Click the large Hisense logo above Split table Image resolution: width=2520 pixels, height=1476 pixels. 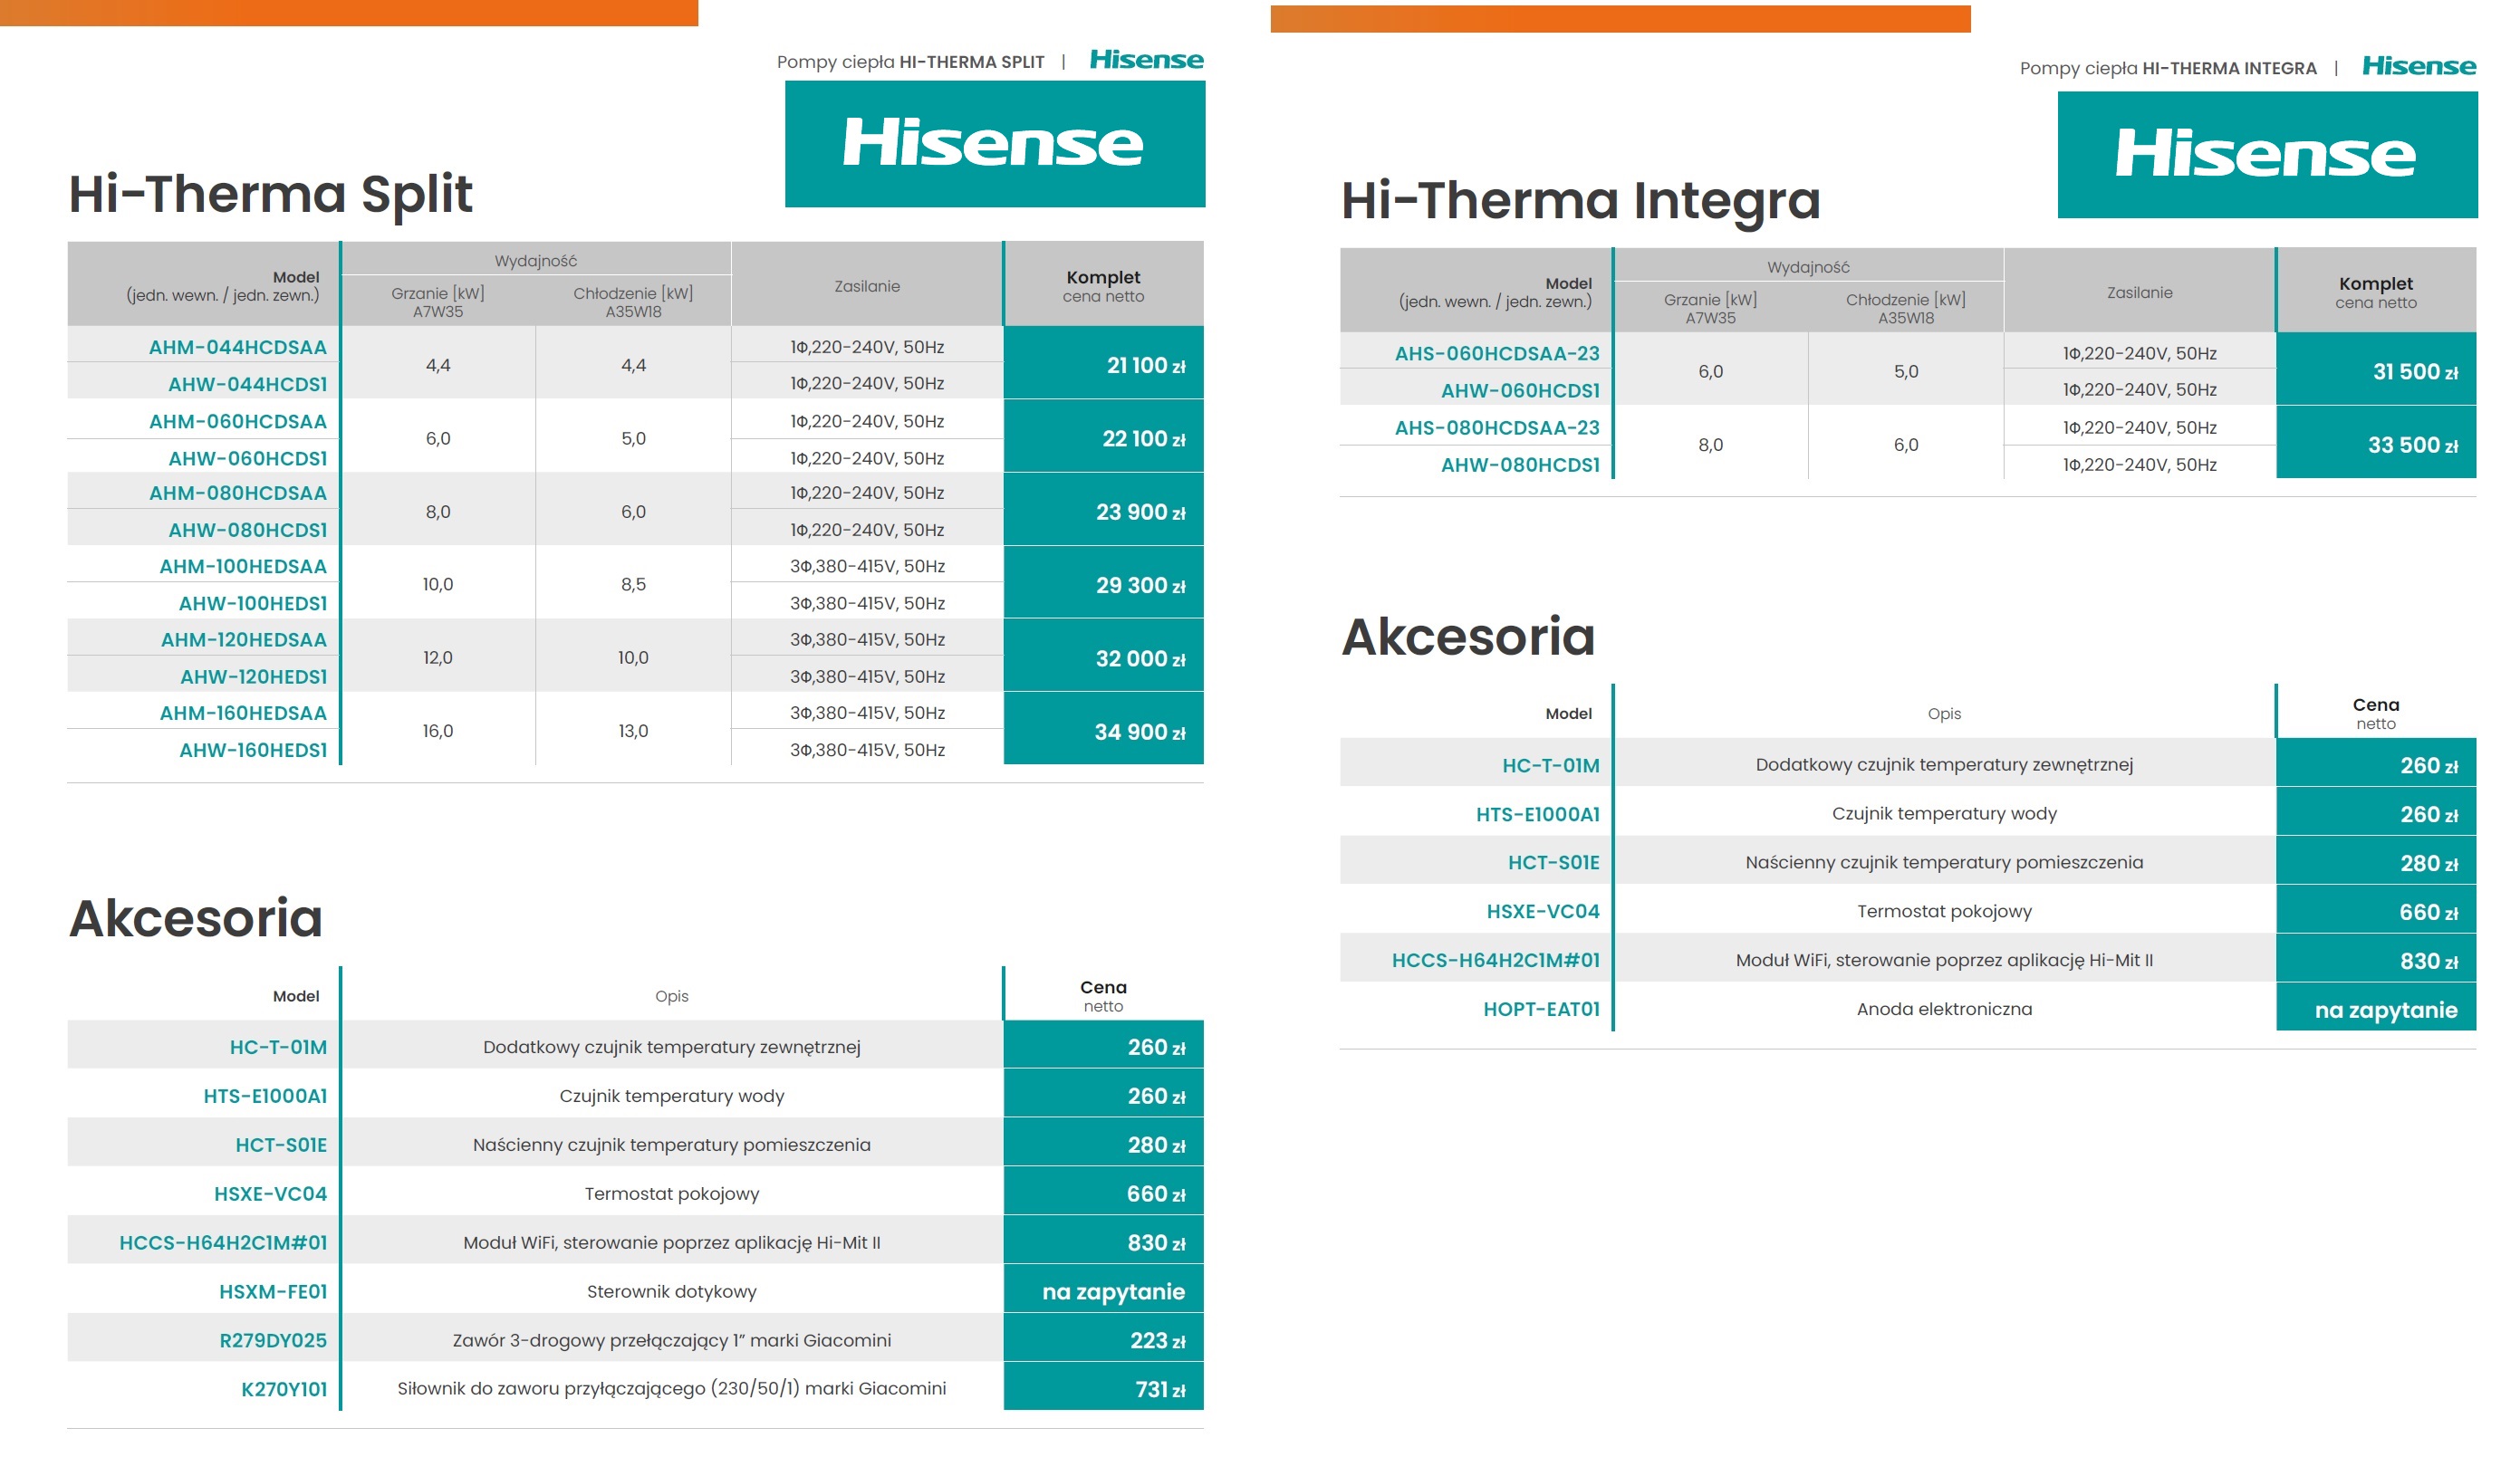(x=994, y=144)
